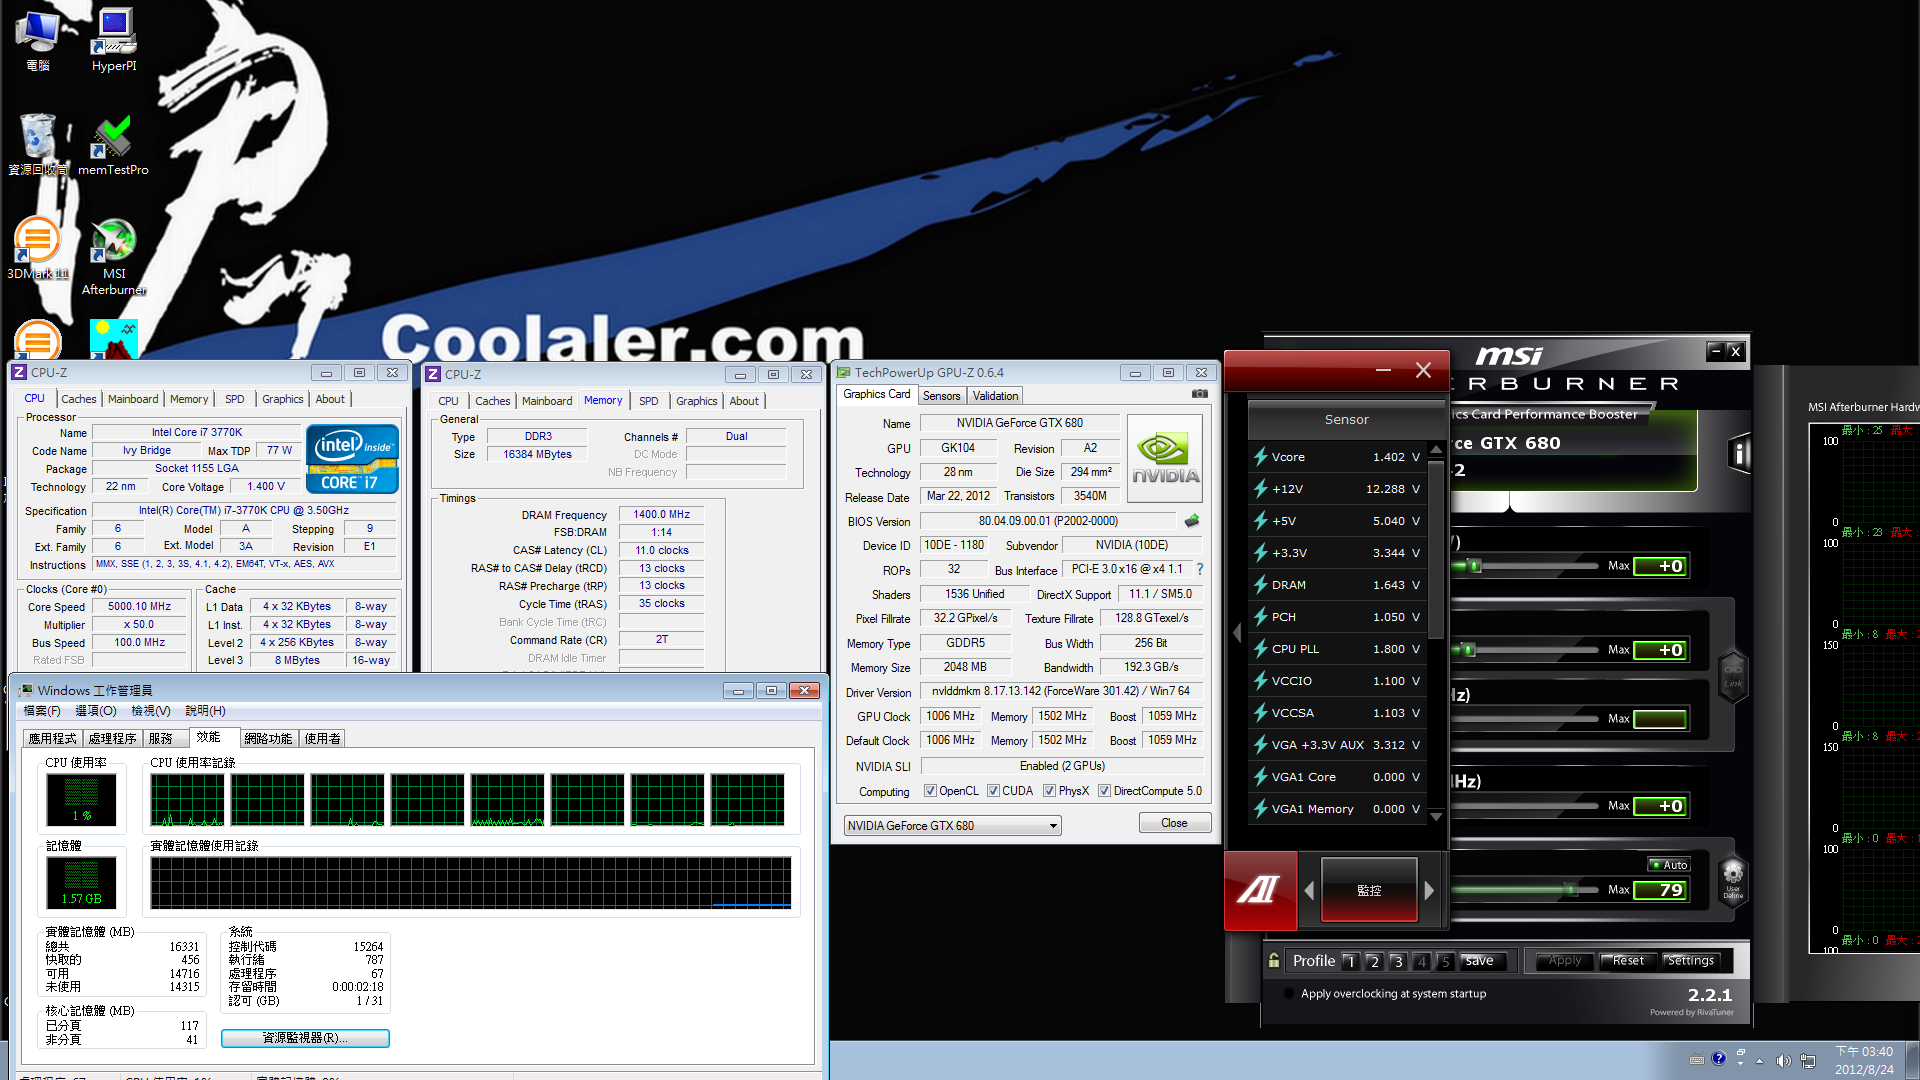Click the Afterburner info 'i' button
1920x1080 pixels.
point(1740,454)
